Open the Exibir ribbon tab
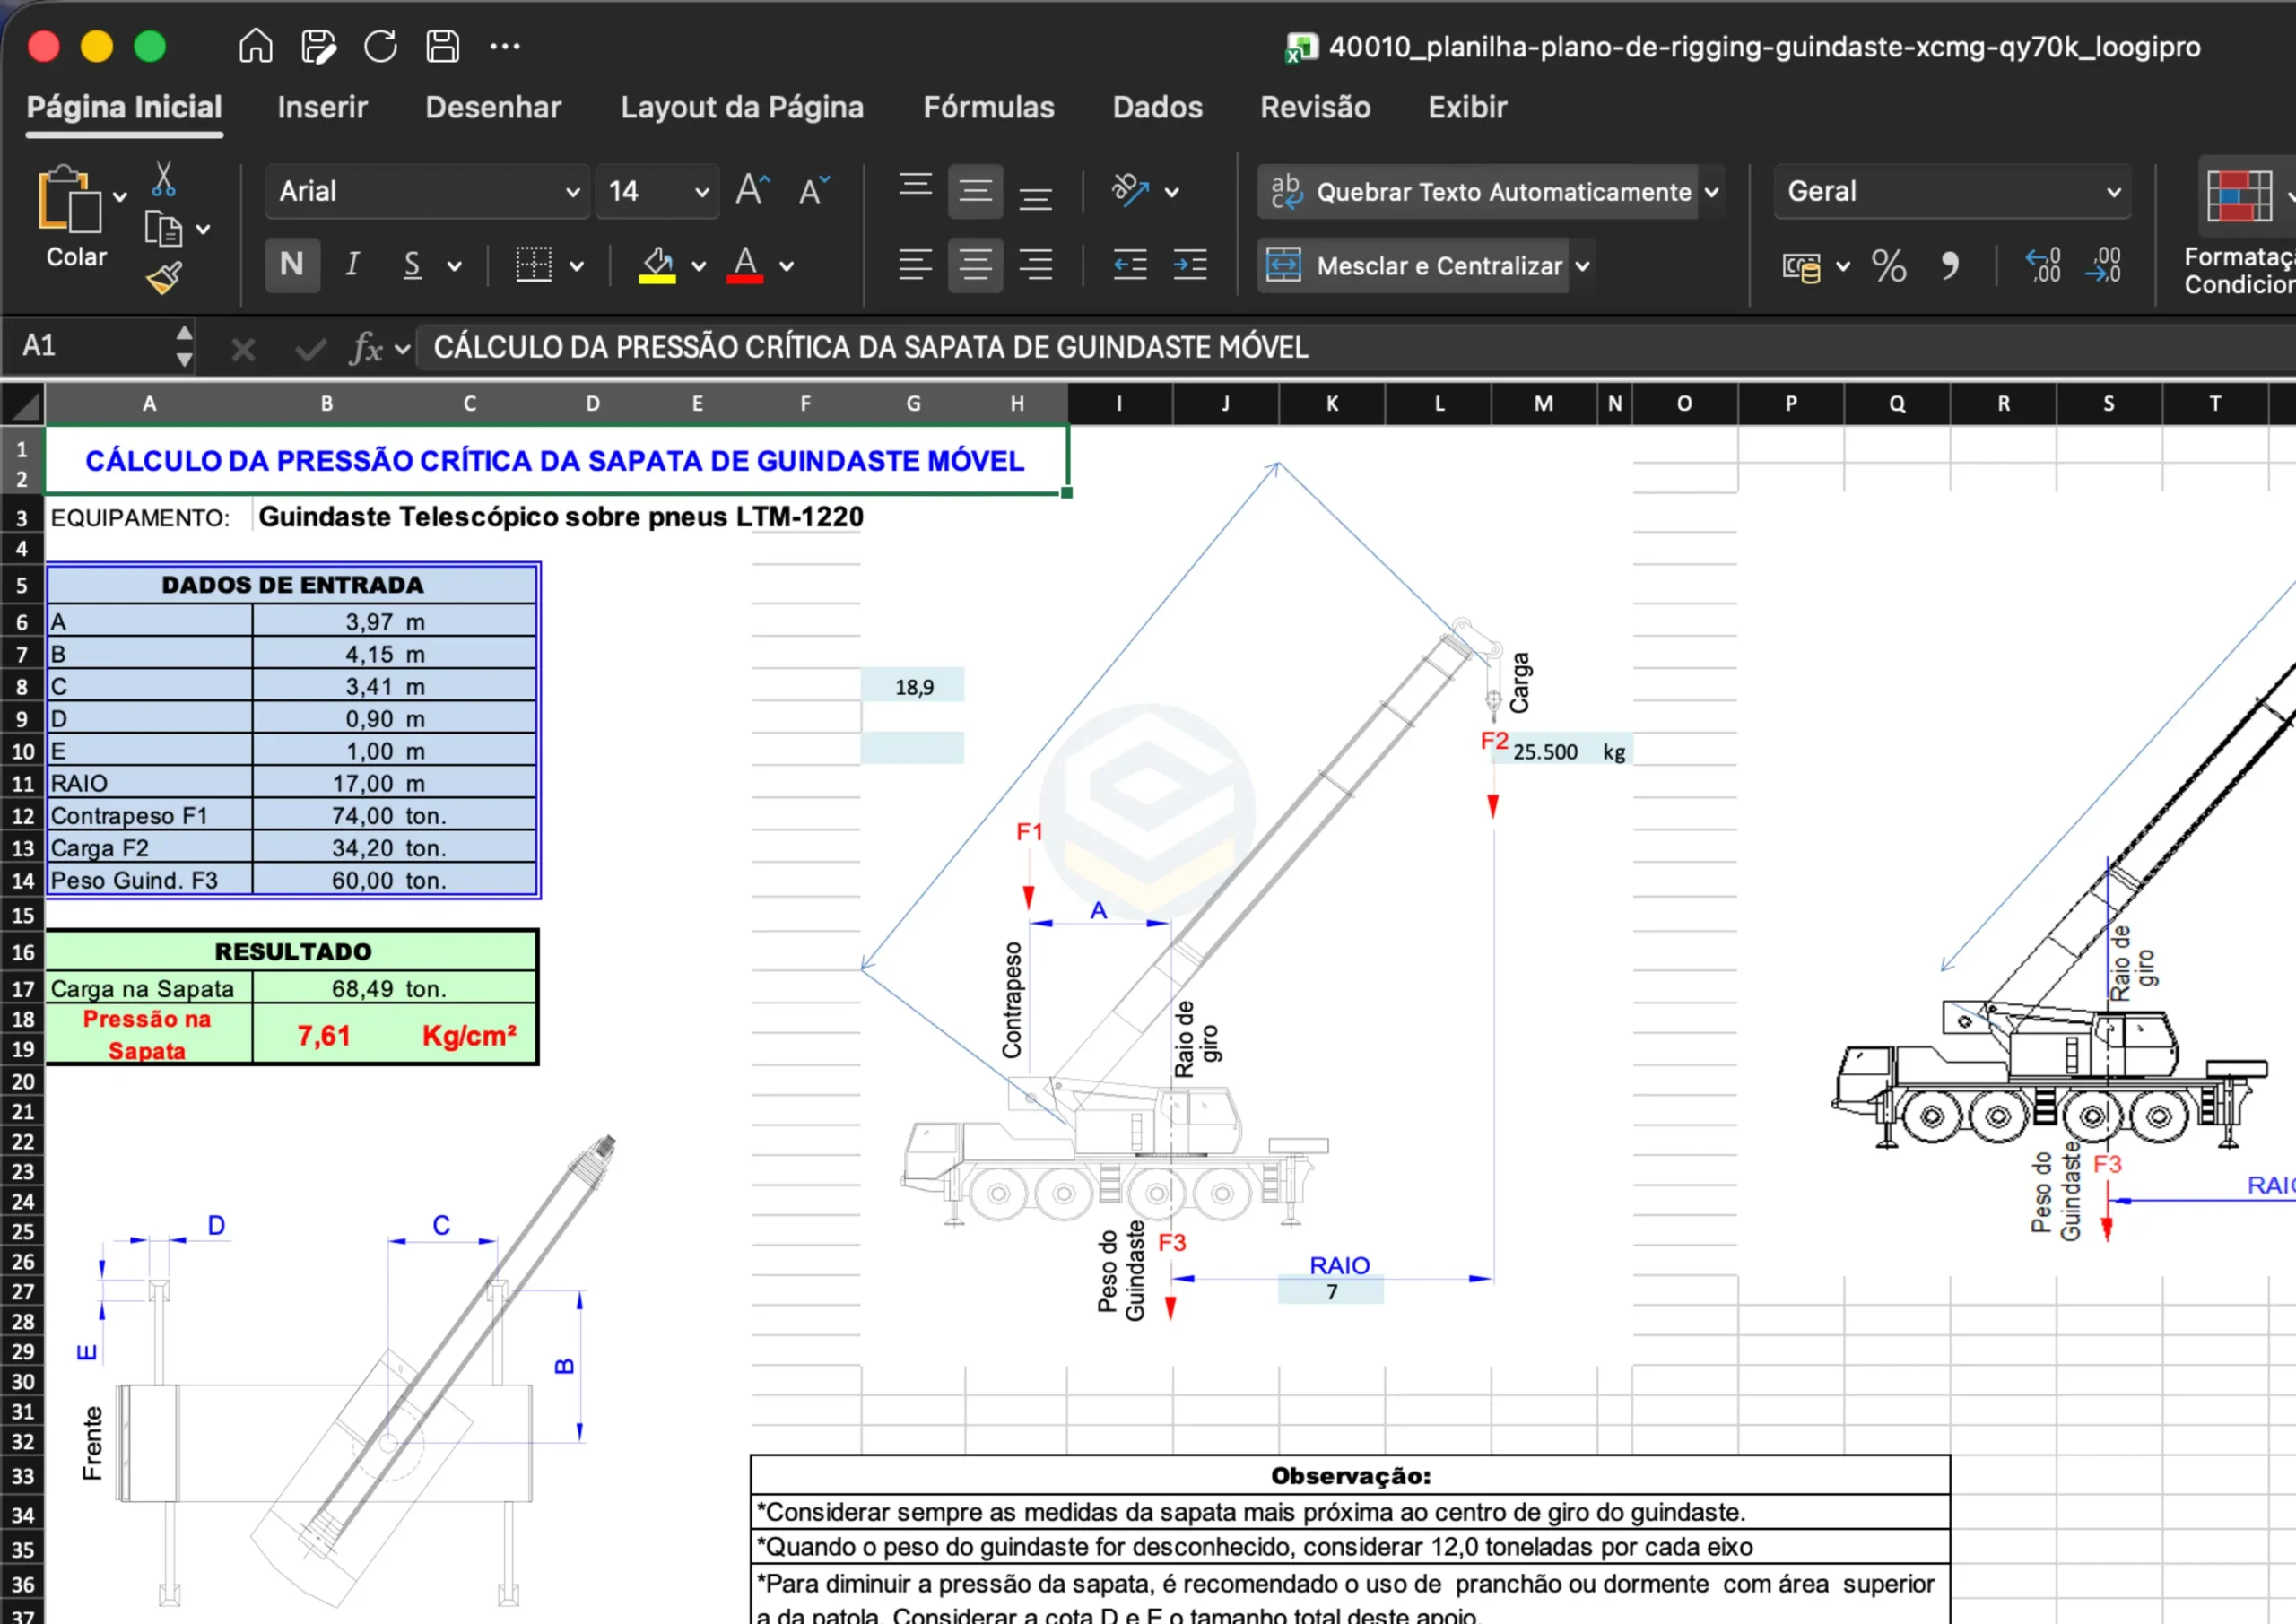 pos(1467,107)
